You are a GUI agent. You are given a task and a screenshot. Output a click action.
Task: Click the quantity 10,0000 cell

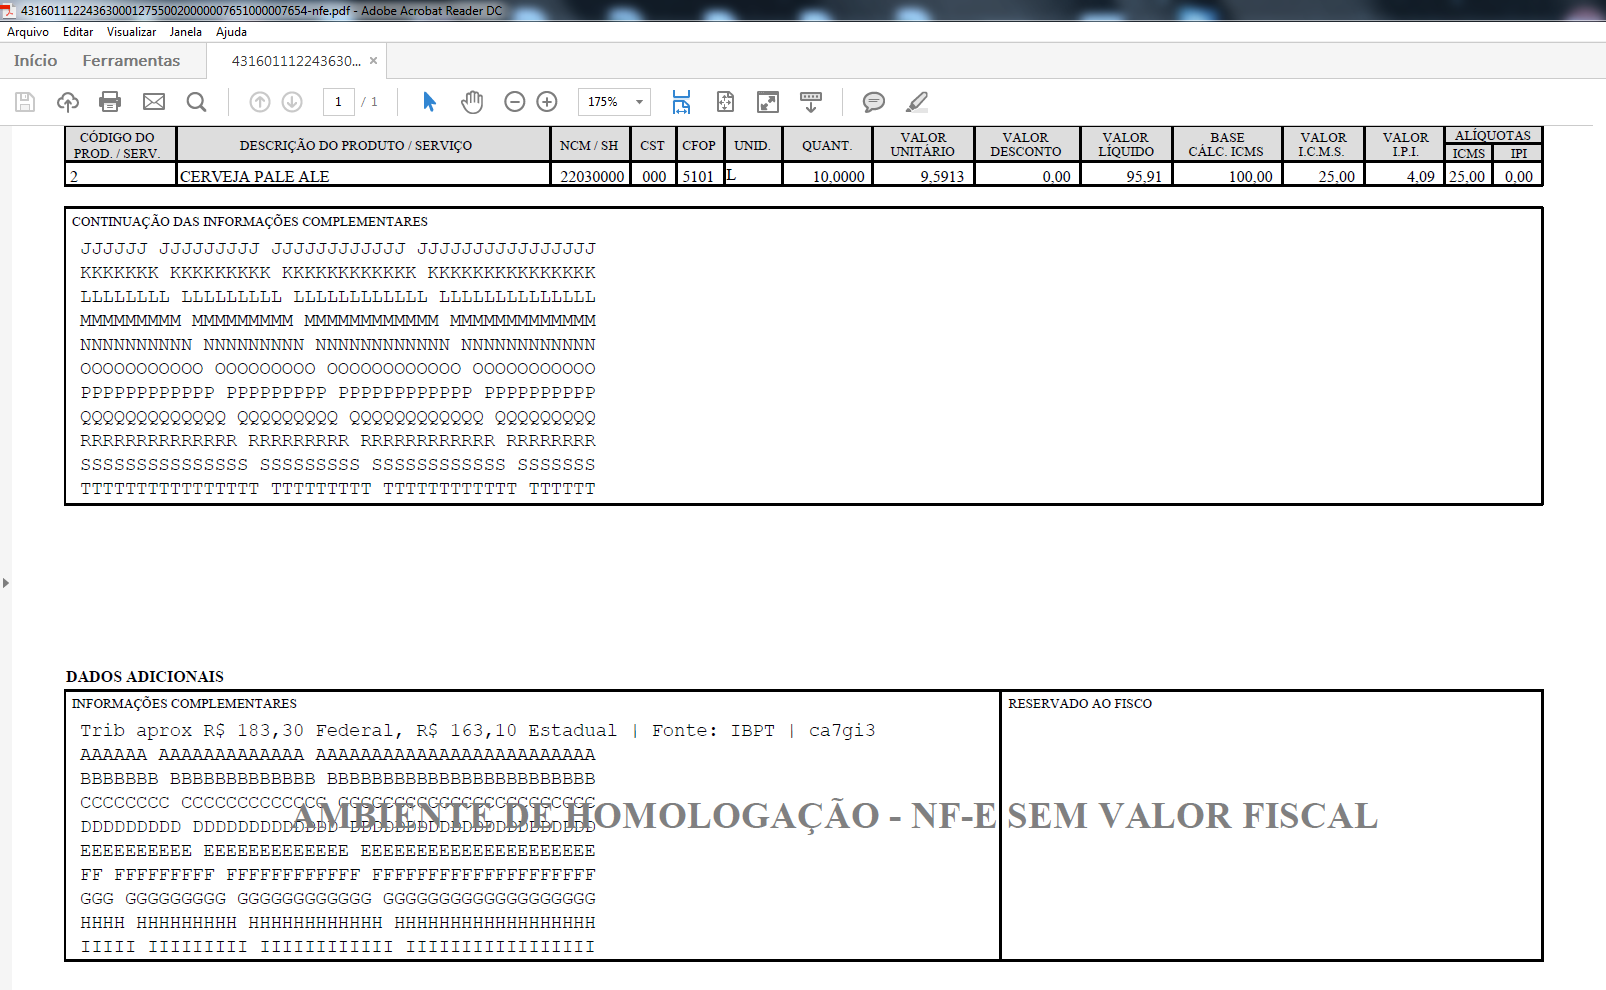click(x=838, y=176)
